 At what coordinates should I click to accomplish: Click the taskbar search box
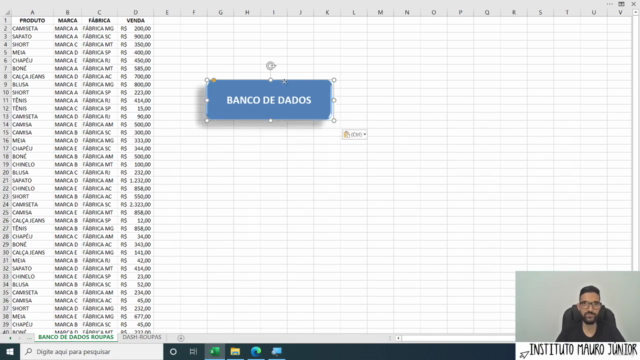[91, 351]
